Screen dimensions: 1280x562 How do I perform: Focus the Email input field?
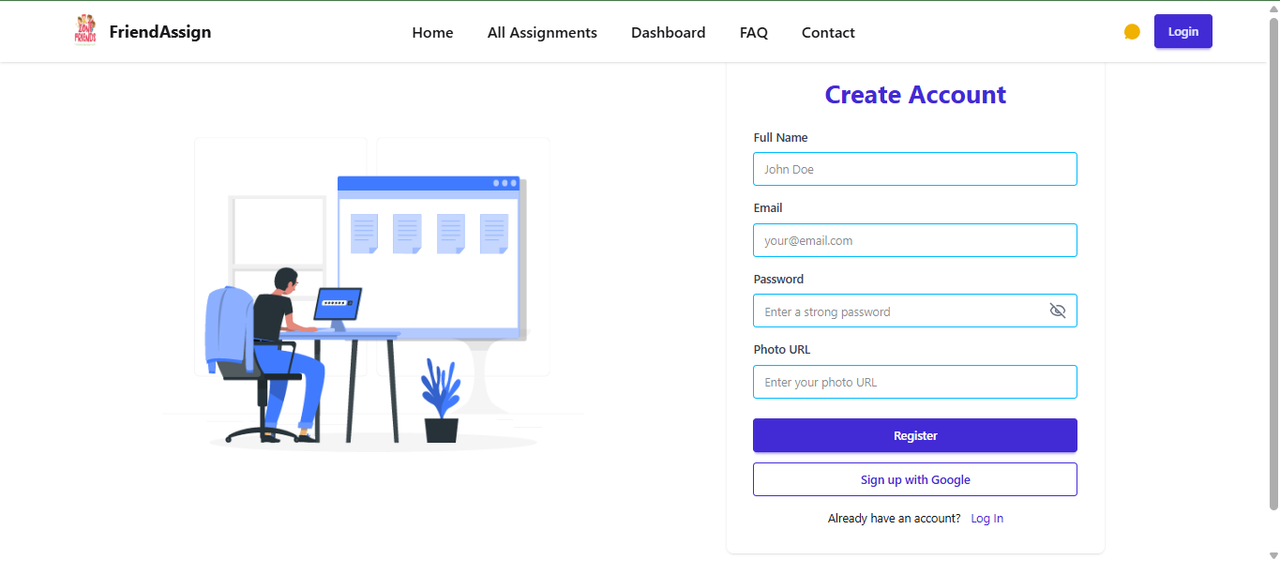coord(915,240)
